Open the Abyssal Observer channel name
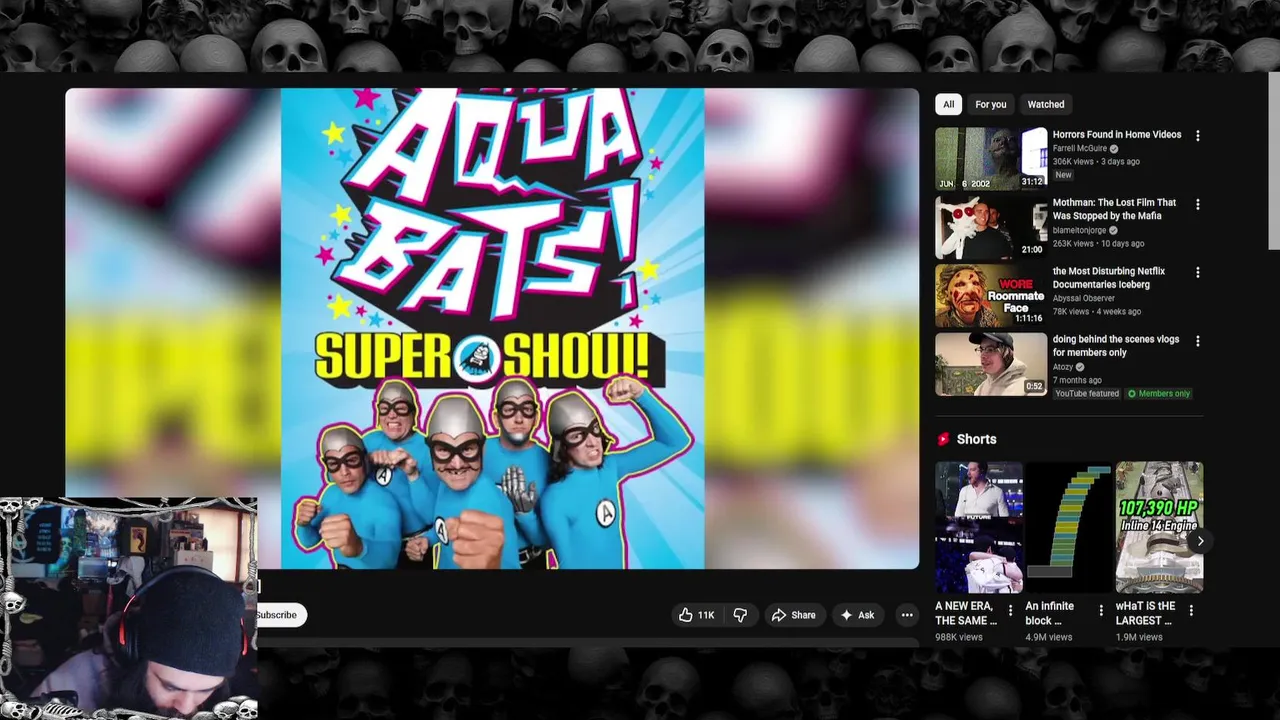This screenshot has height=720, width=1280. 1083,298
